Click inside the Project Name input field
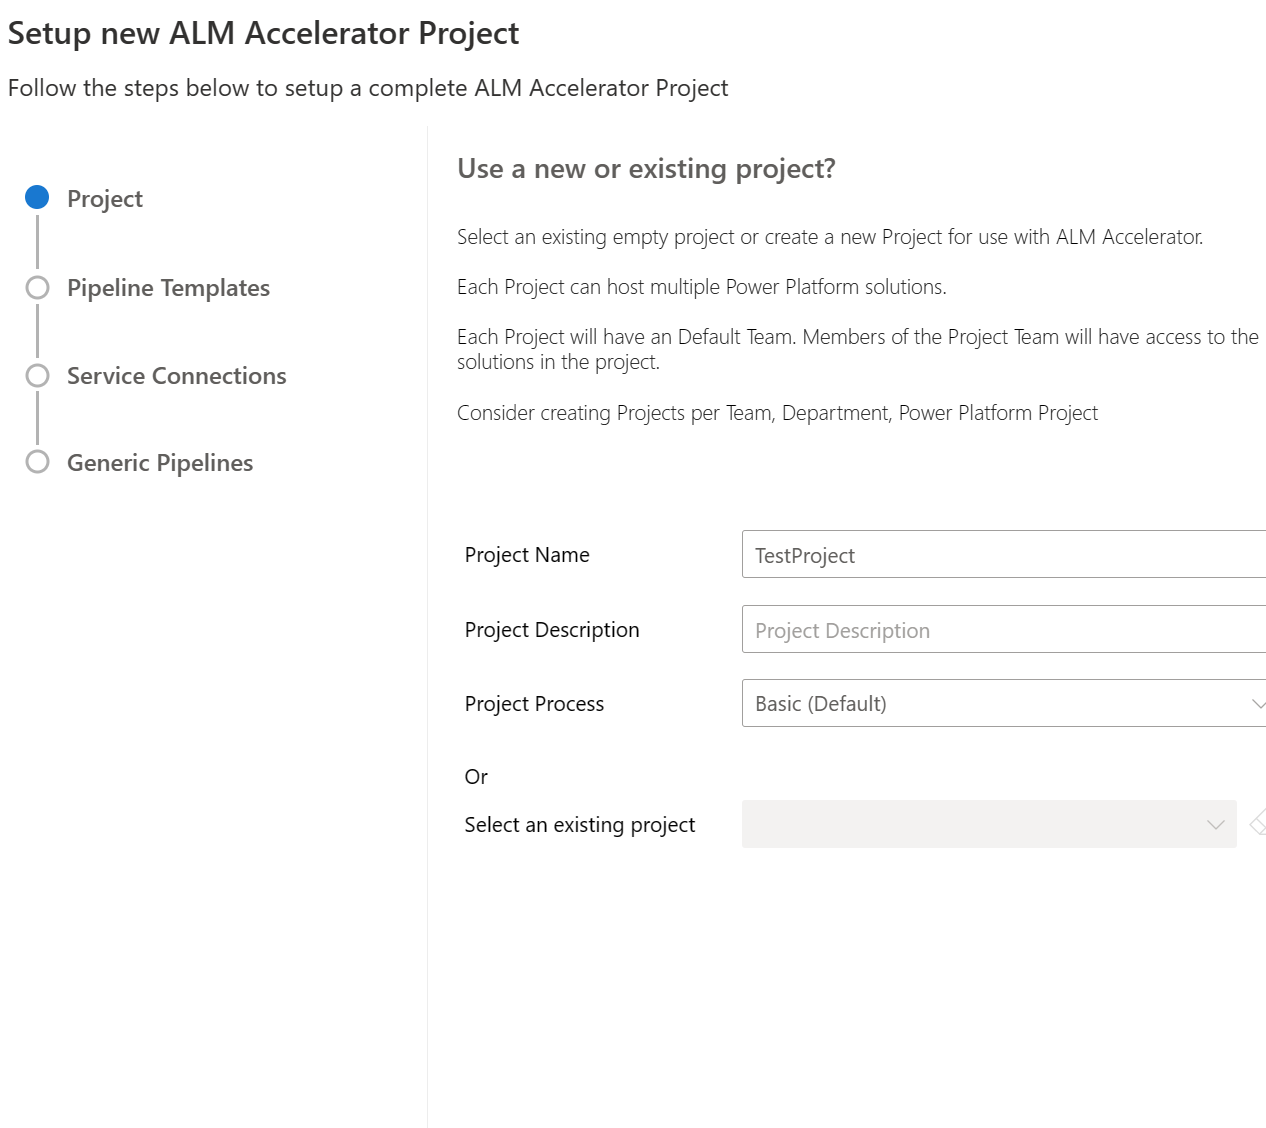The height and width of the screenshot is (1128, 1266). click(1000, 554)
